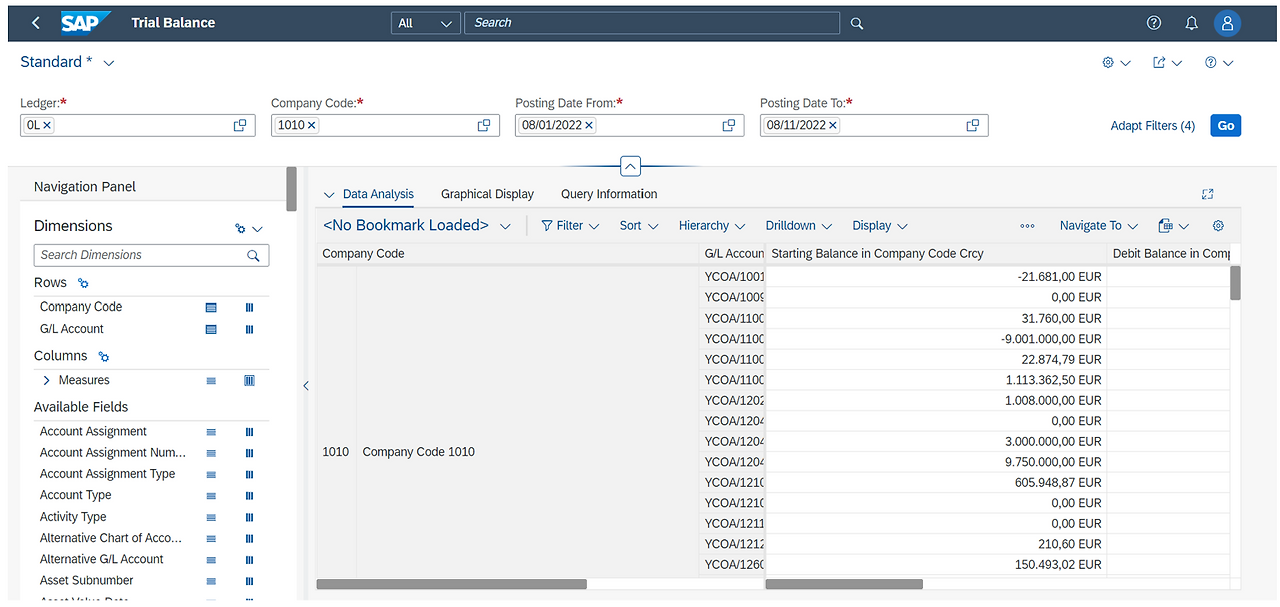Click the back arrow in header
Screen dimensions: 1280x607
click(36, 22)
